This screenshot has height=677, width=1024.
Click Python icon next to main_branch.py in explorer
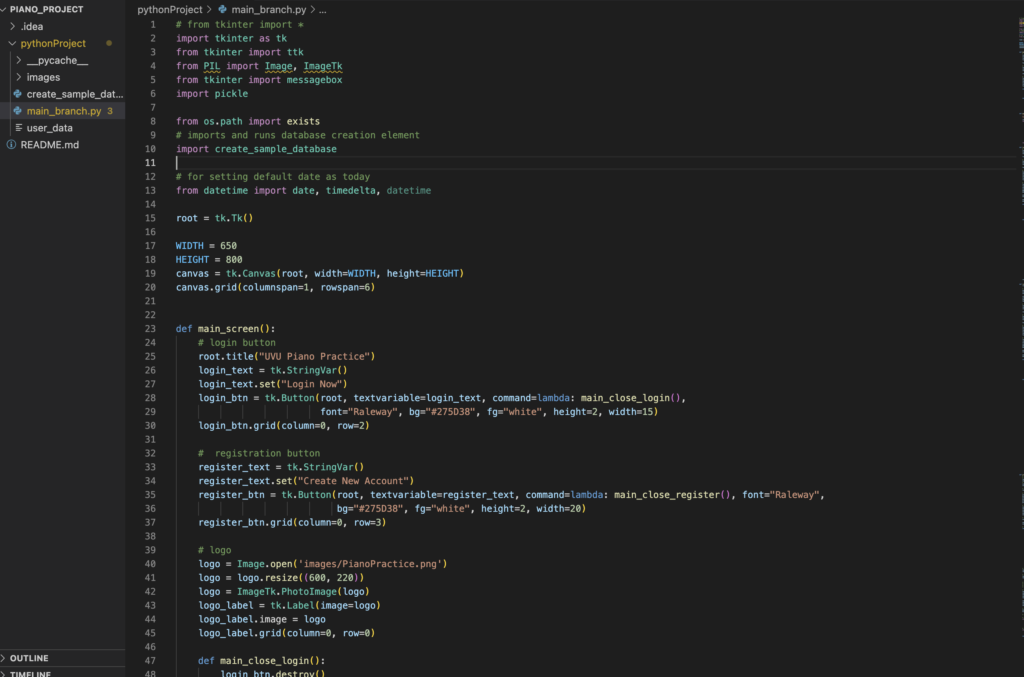click(x=18, y=111)
